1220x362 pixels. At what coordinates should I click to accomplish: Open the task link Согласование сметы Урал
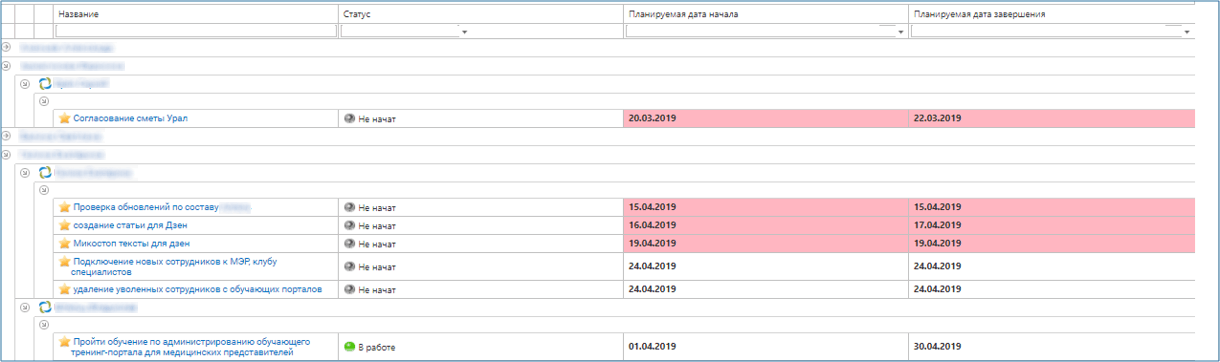(x=130, y=118)
